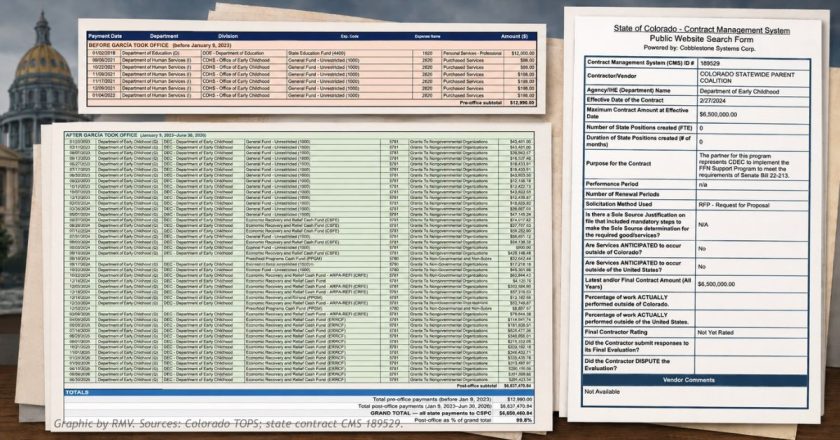The height and width of the screenshot is (440, 840).
Task: Click the 'Not Available' vendor comment
Action: click(x=602, y=391)
